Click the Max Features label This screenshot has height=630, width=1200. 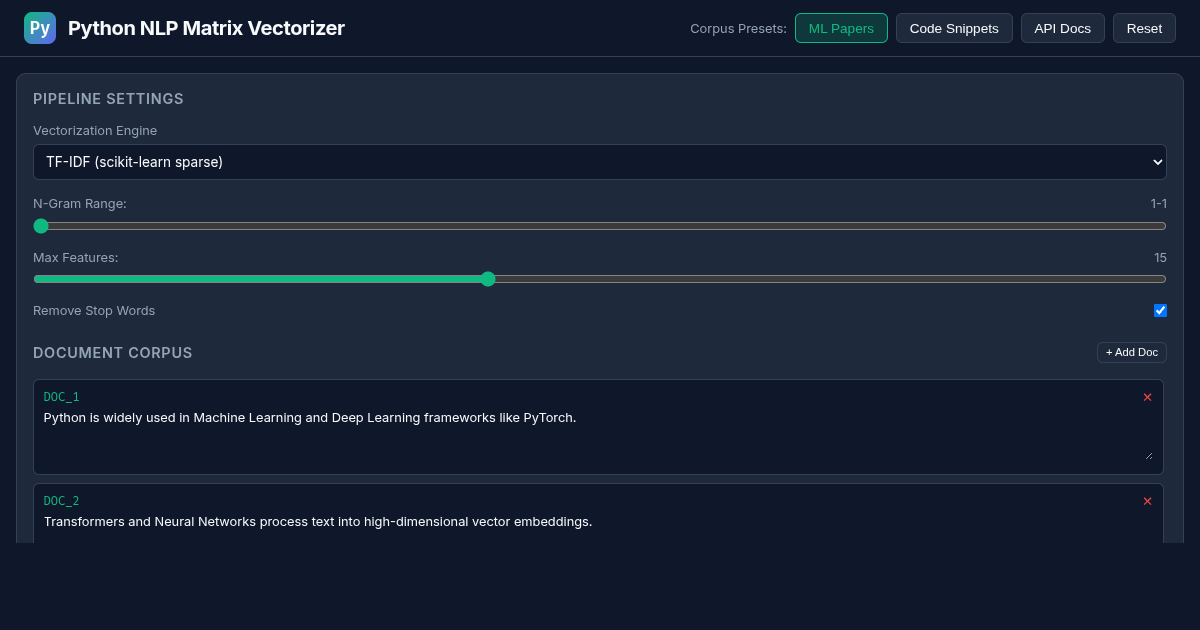tap(76, 257)
